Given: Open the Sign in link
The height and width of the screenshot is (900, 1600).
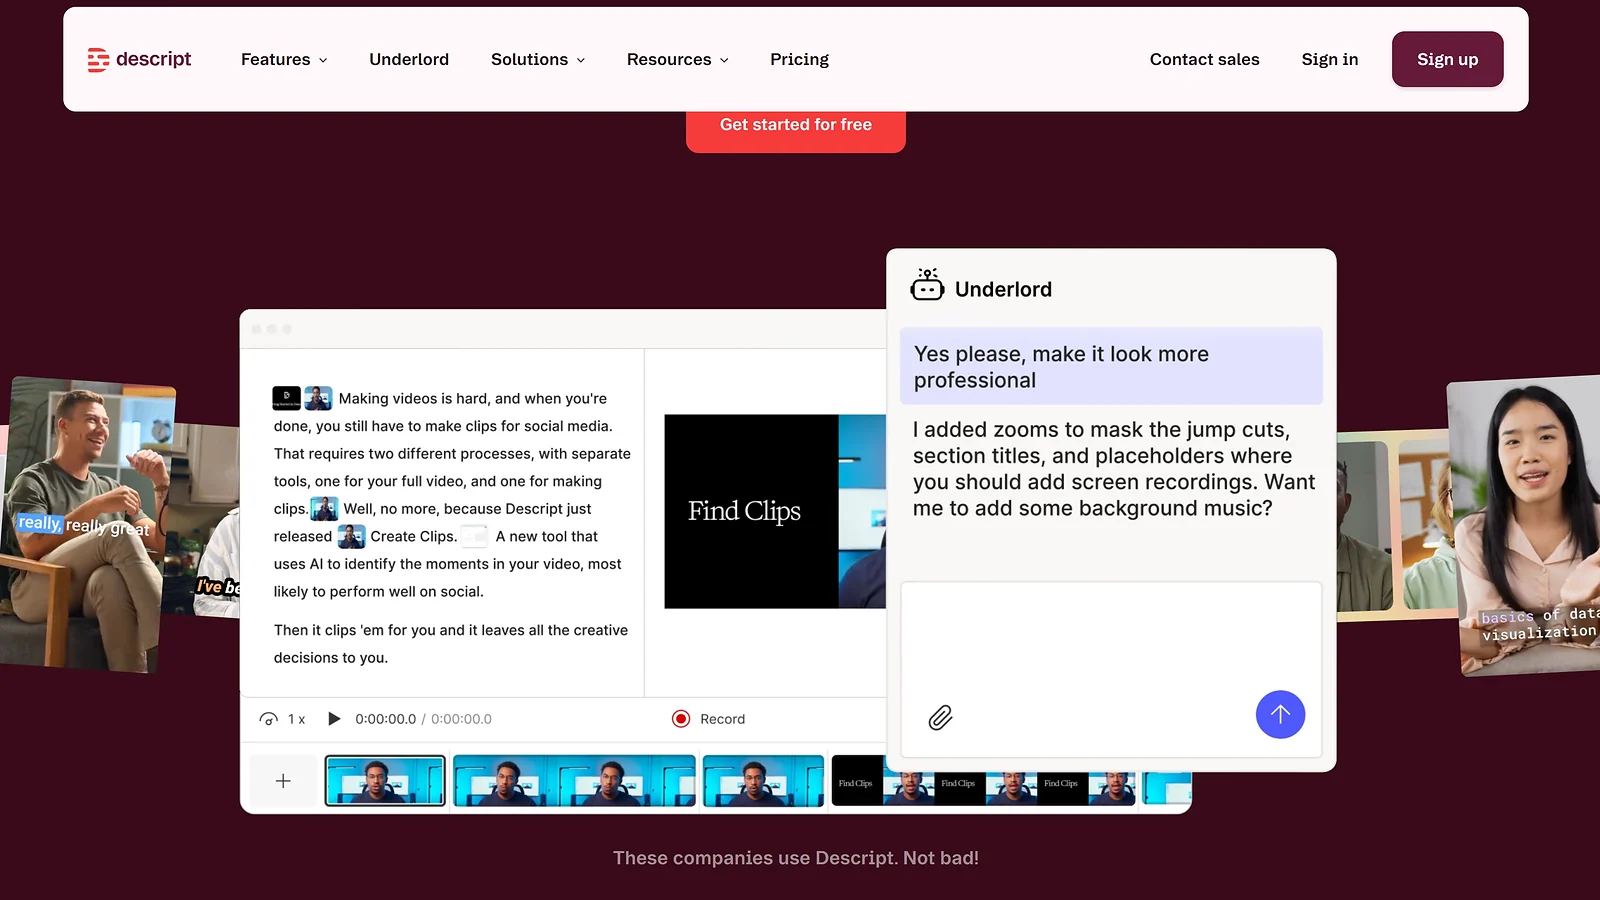Looking at the screenshot, I should click(1329, 60).
